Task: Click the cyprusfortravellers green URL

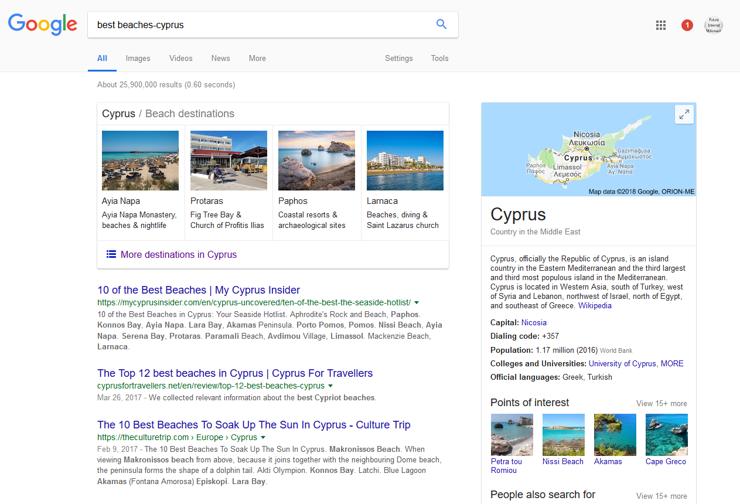Action: 211,386
